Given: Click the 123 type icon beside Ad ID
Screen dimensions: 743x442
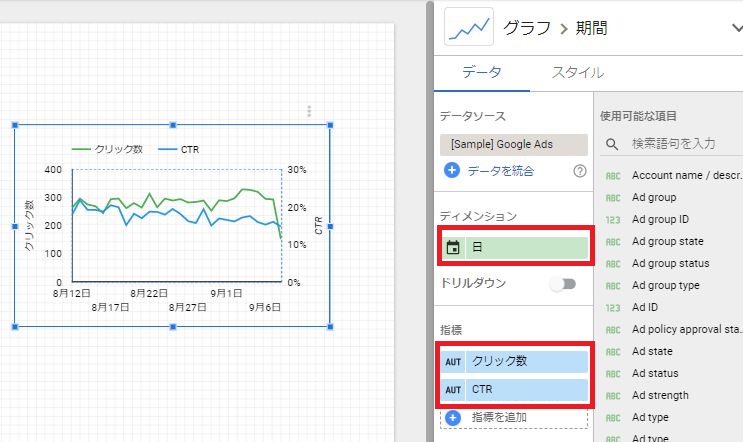Looking at the screenshot, I should point(613,308).
